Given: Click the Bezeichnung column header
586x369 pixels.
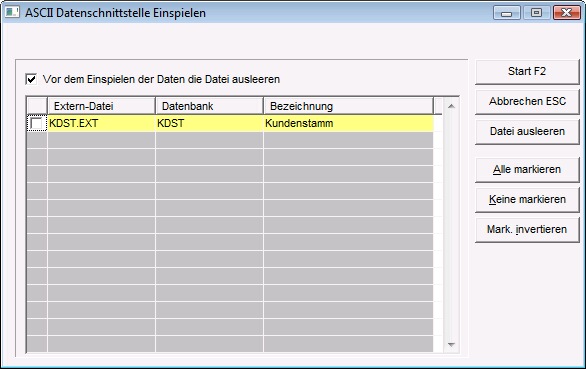Looking at the screenshot, I should (349, 106).
